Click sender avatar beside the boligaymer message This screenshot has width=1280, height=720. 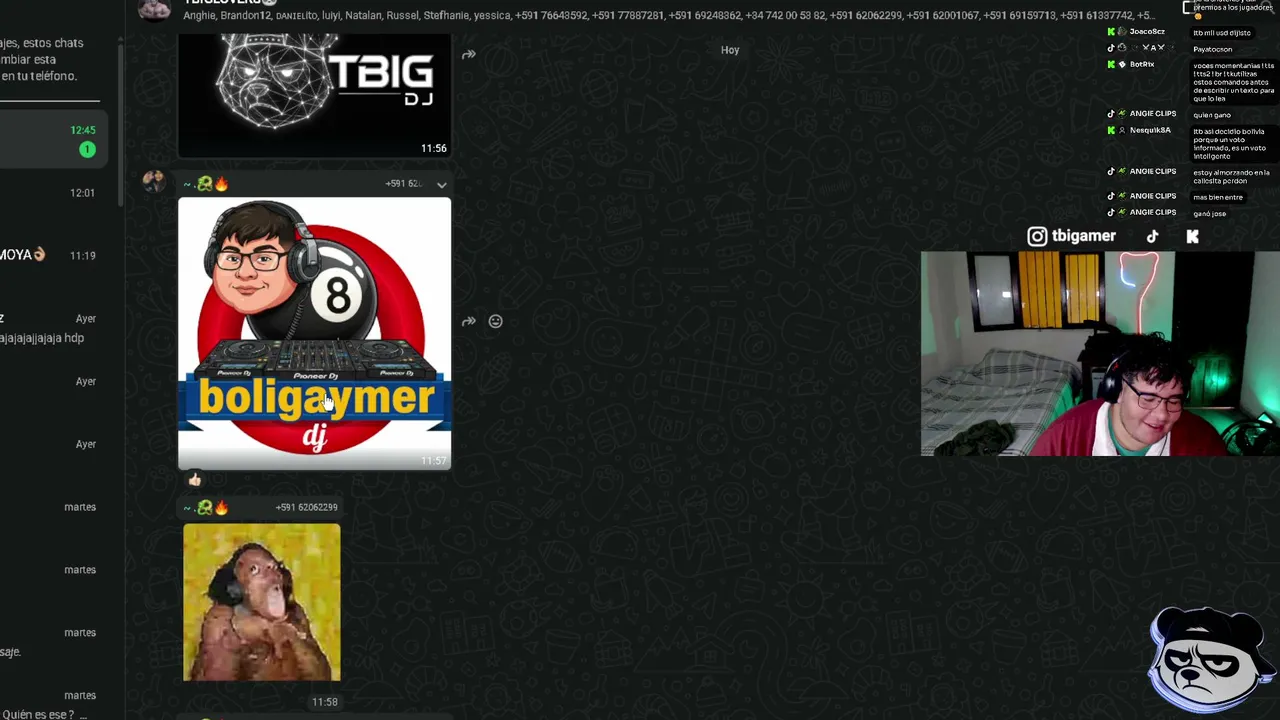154,181
